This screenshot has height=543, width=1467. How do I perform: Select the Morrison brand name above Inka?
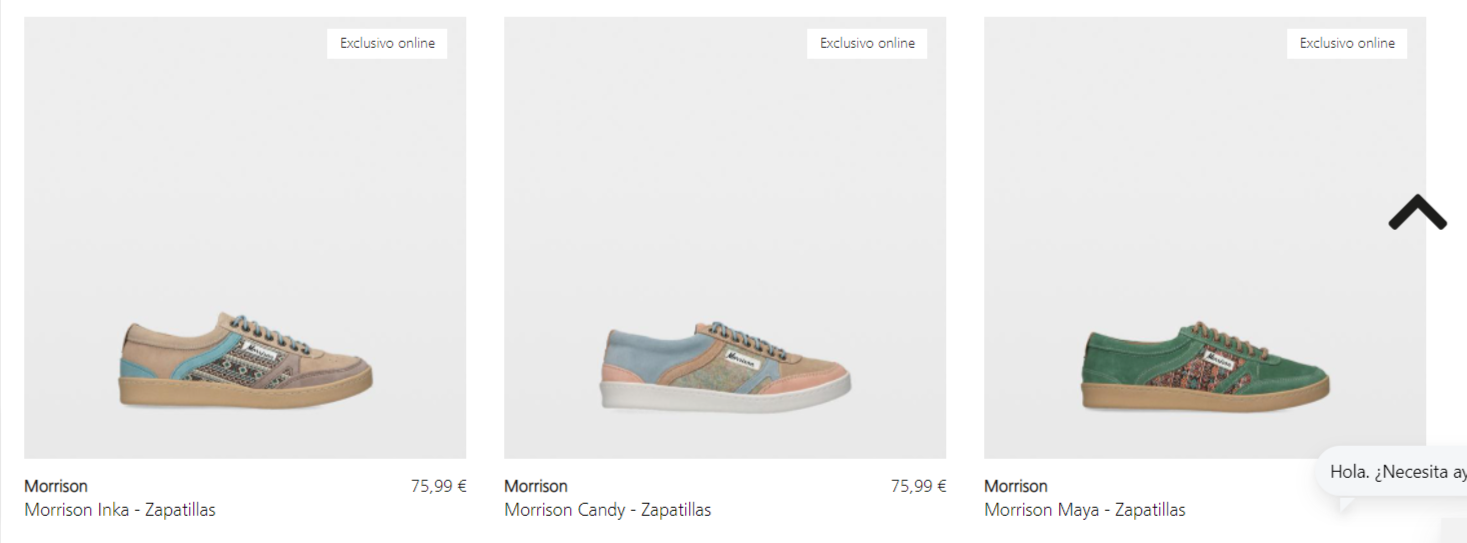(x=56, y=486)
